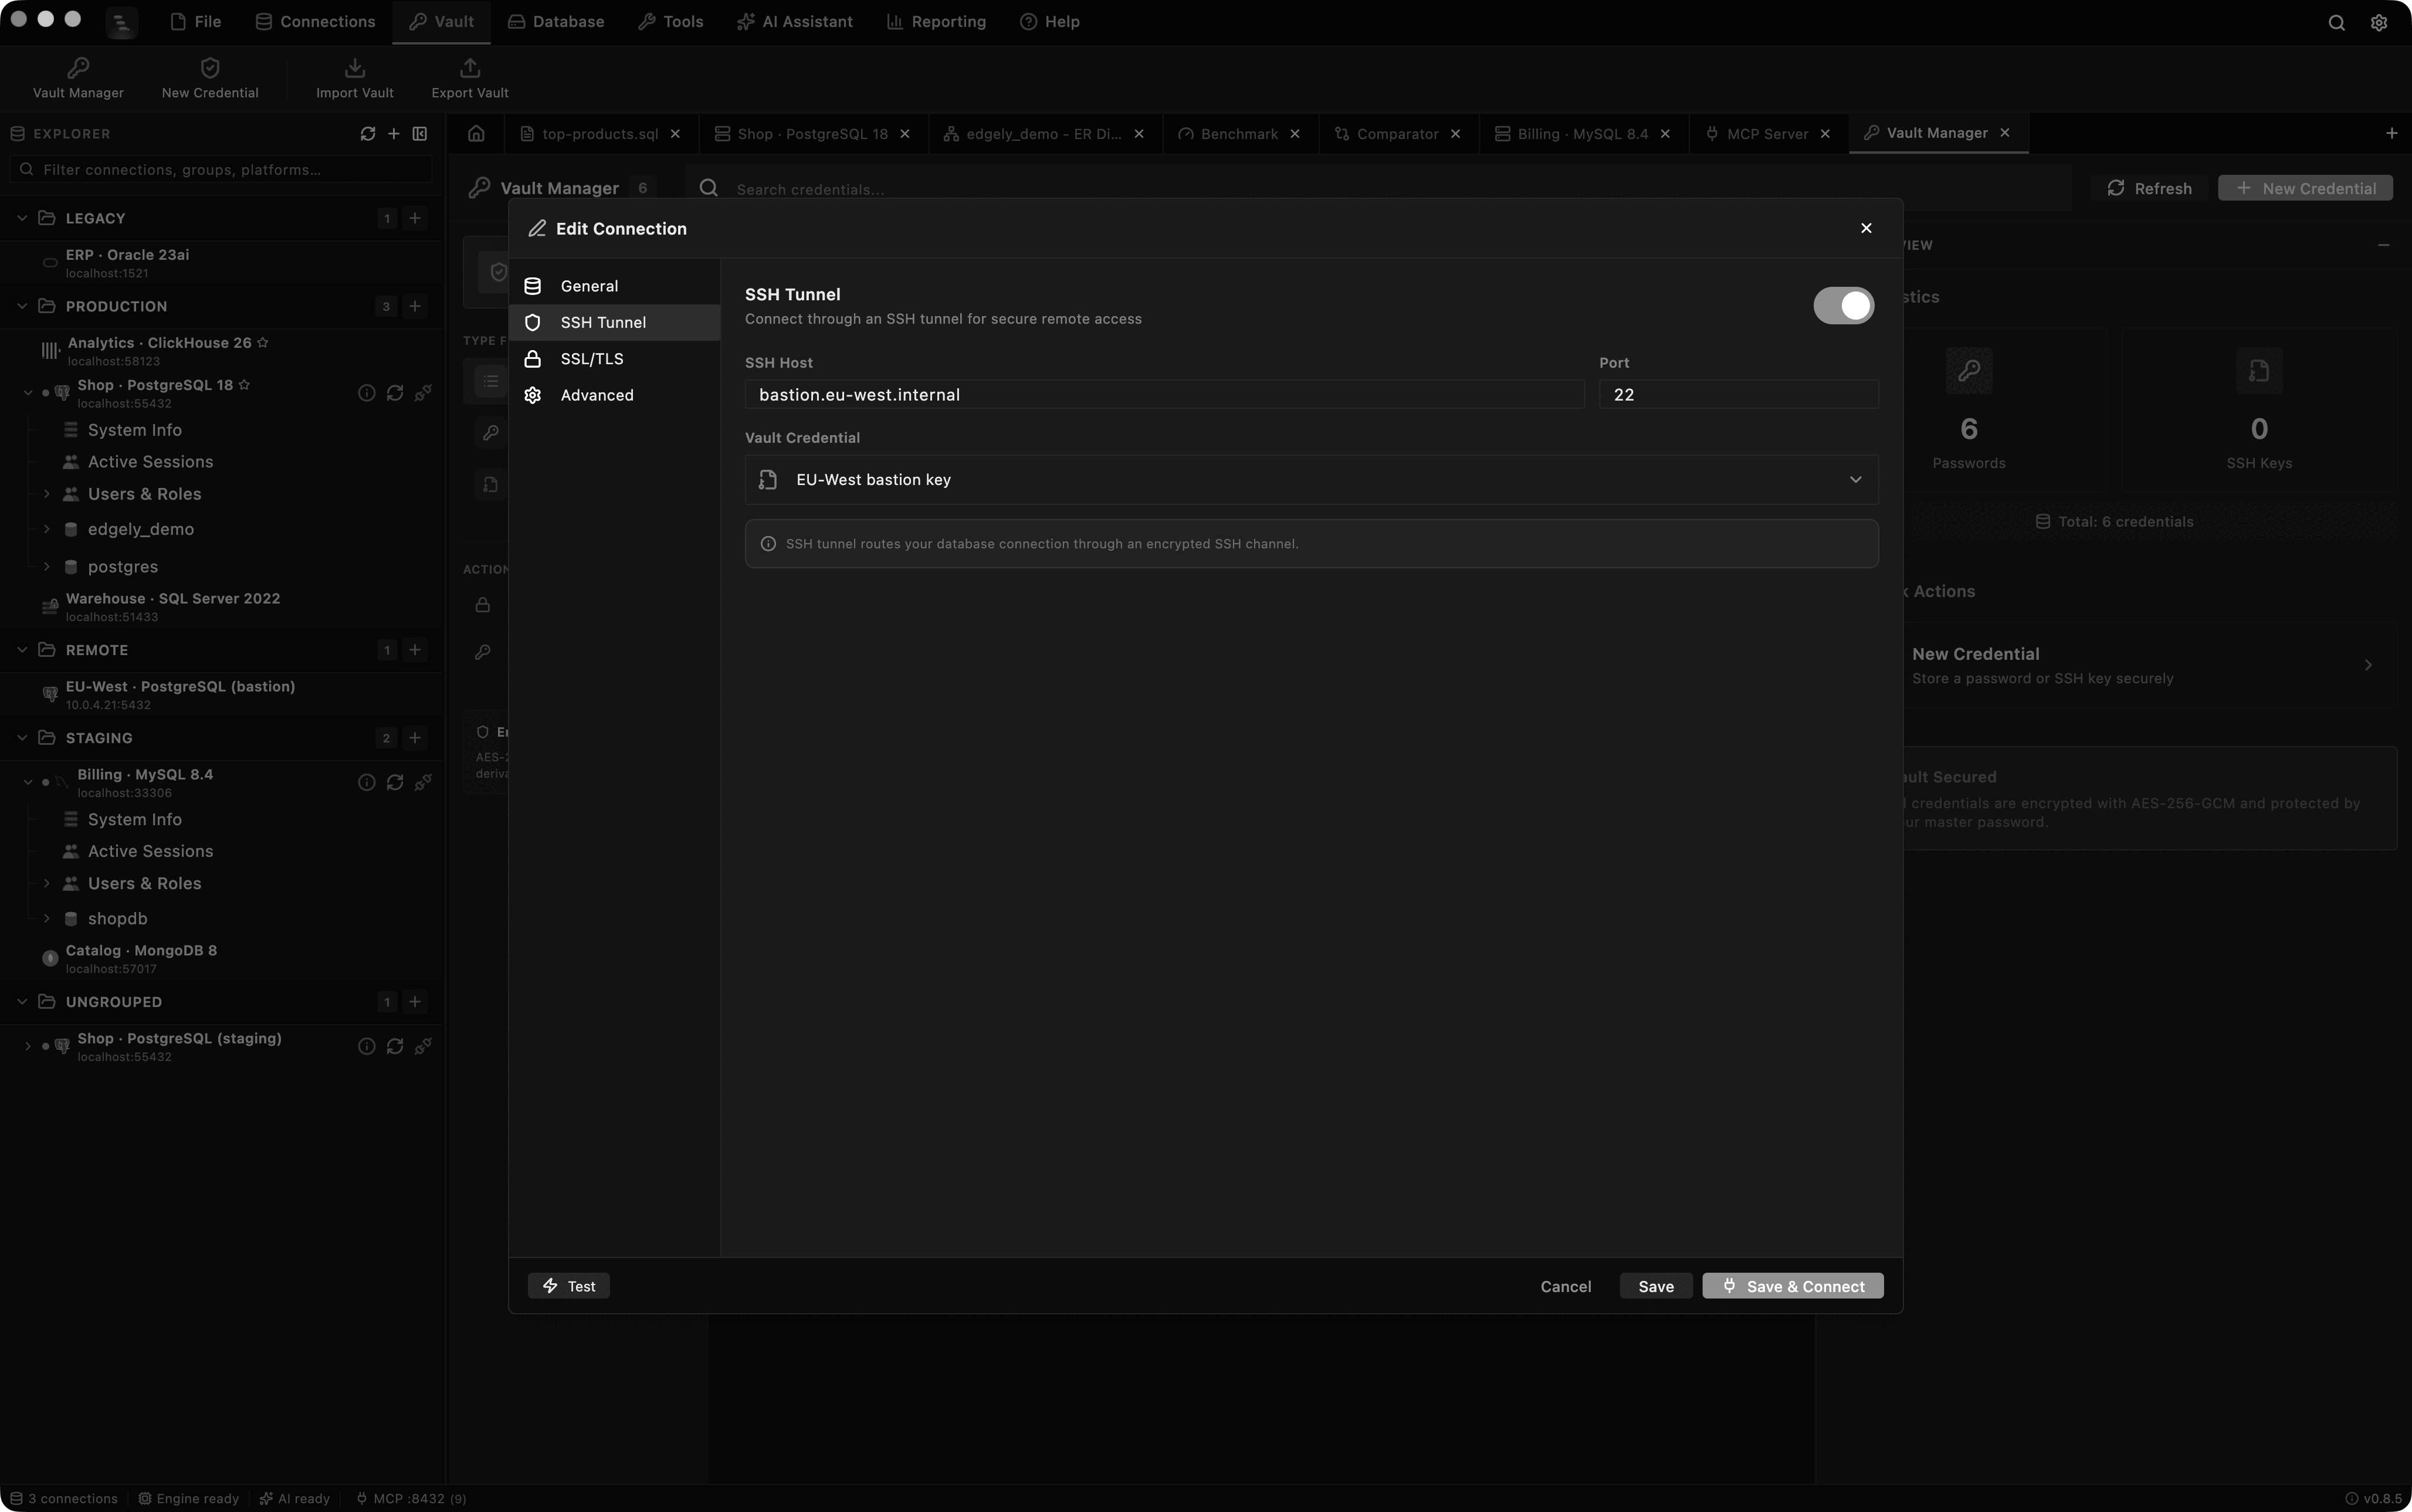Screen dimensions: 2412x1512
Task: Refresh the Explorer panel
Action: (368, 133)
